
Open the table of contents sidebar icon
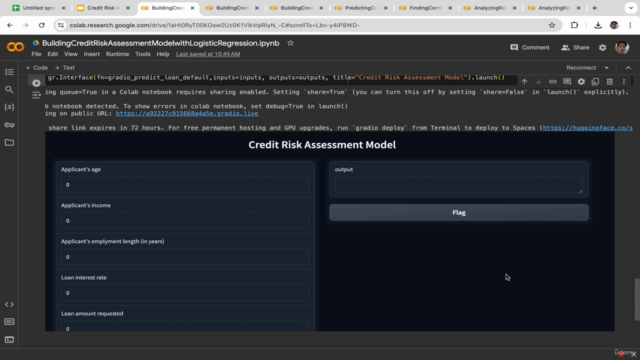(9, 72)
